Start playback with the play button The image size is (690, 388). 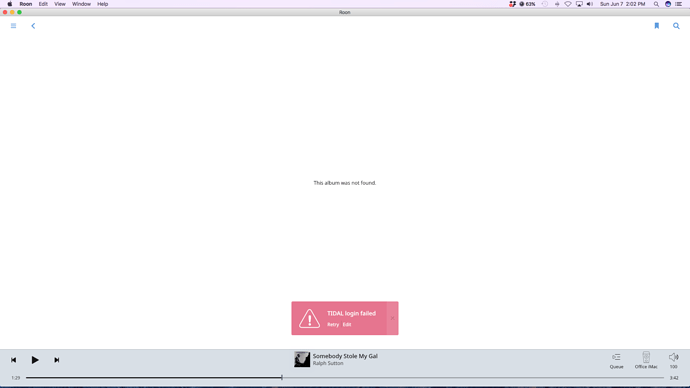point(35,360)
